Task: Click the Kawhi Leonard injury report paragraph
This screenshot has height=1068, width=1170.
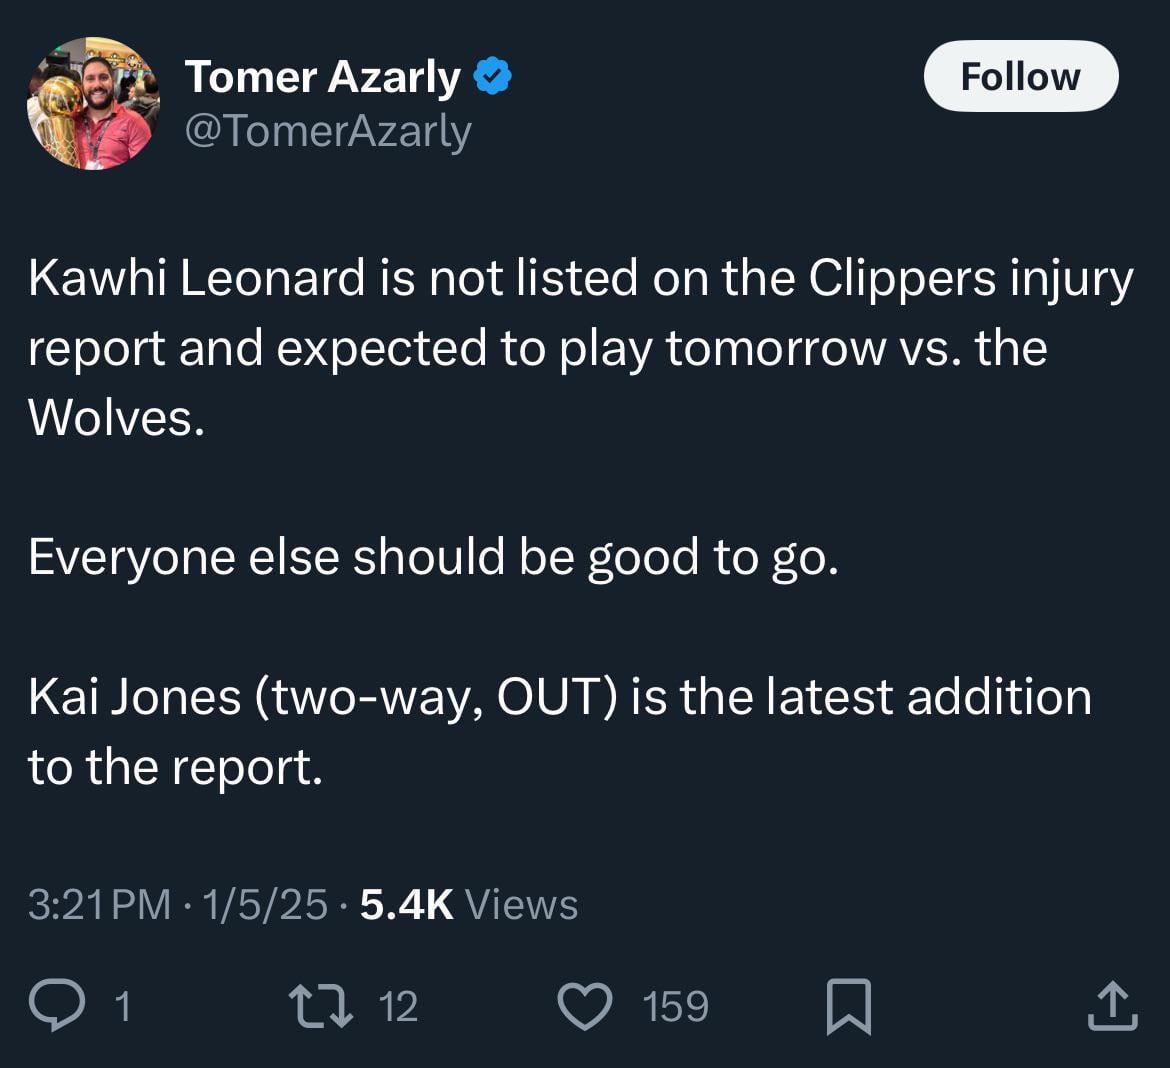Action: point(580,347)
